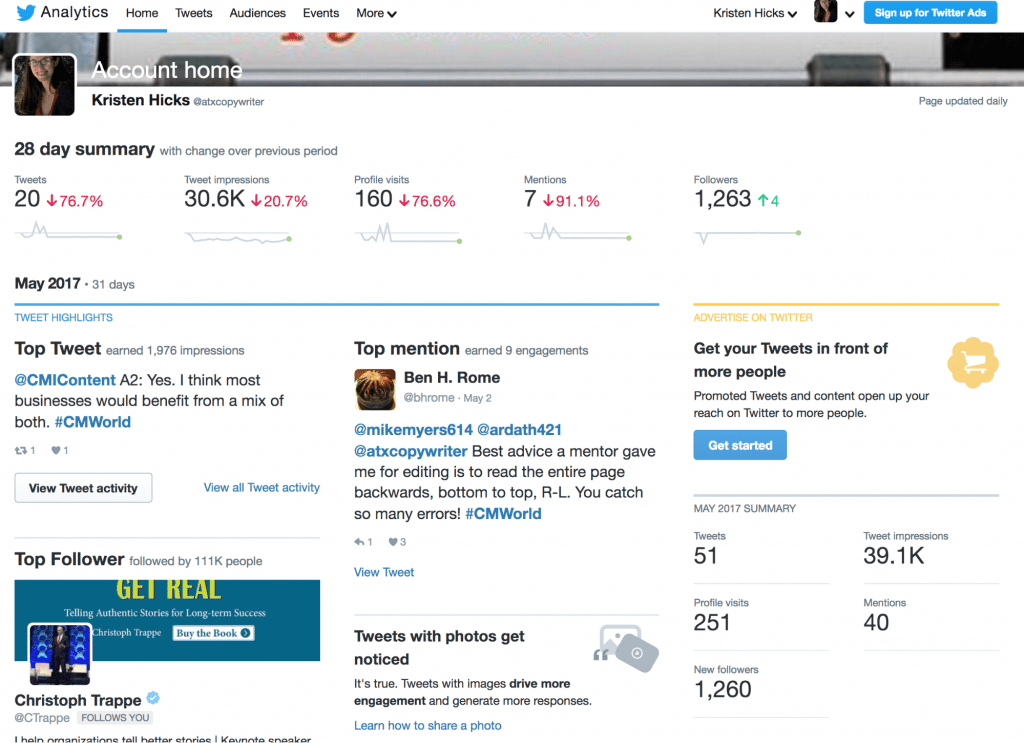
Task: Click the Mentions sparkline chart
Action: 578,232
